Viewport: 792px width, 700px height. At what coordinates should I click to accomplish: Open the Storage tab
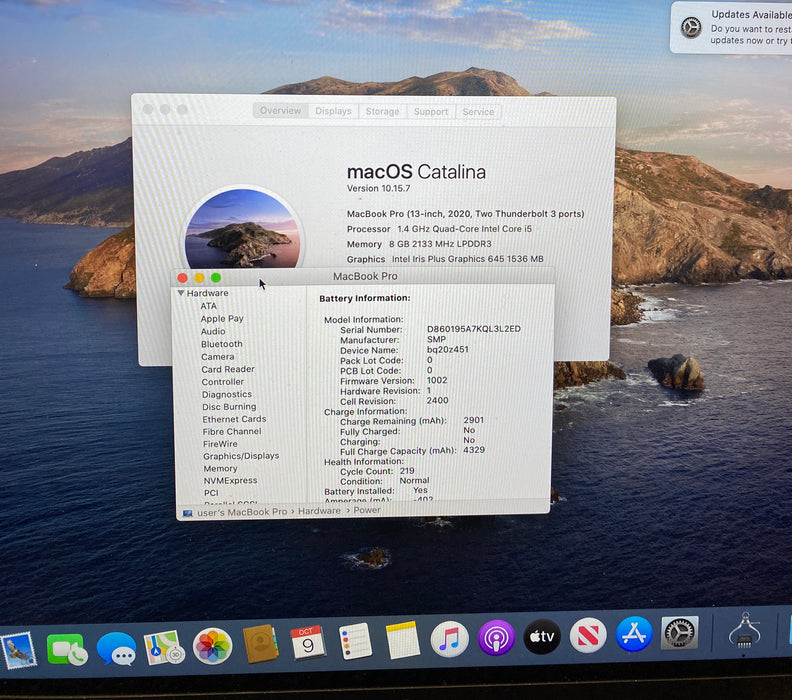coord(382,112)
